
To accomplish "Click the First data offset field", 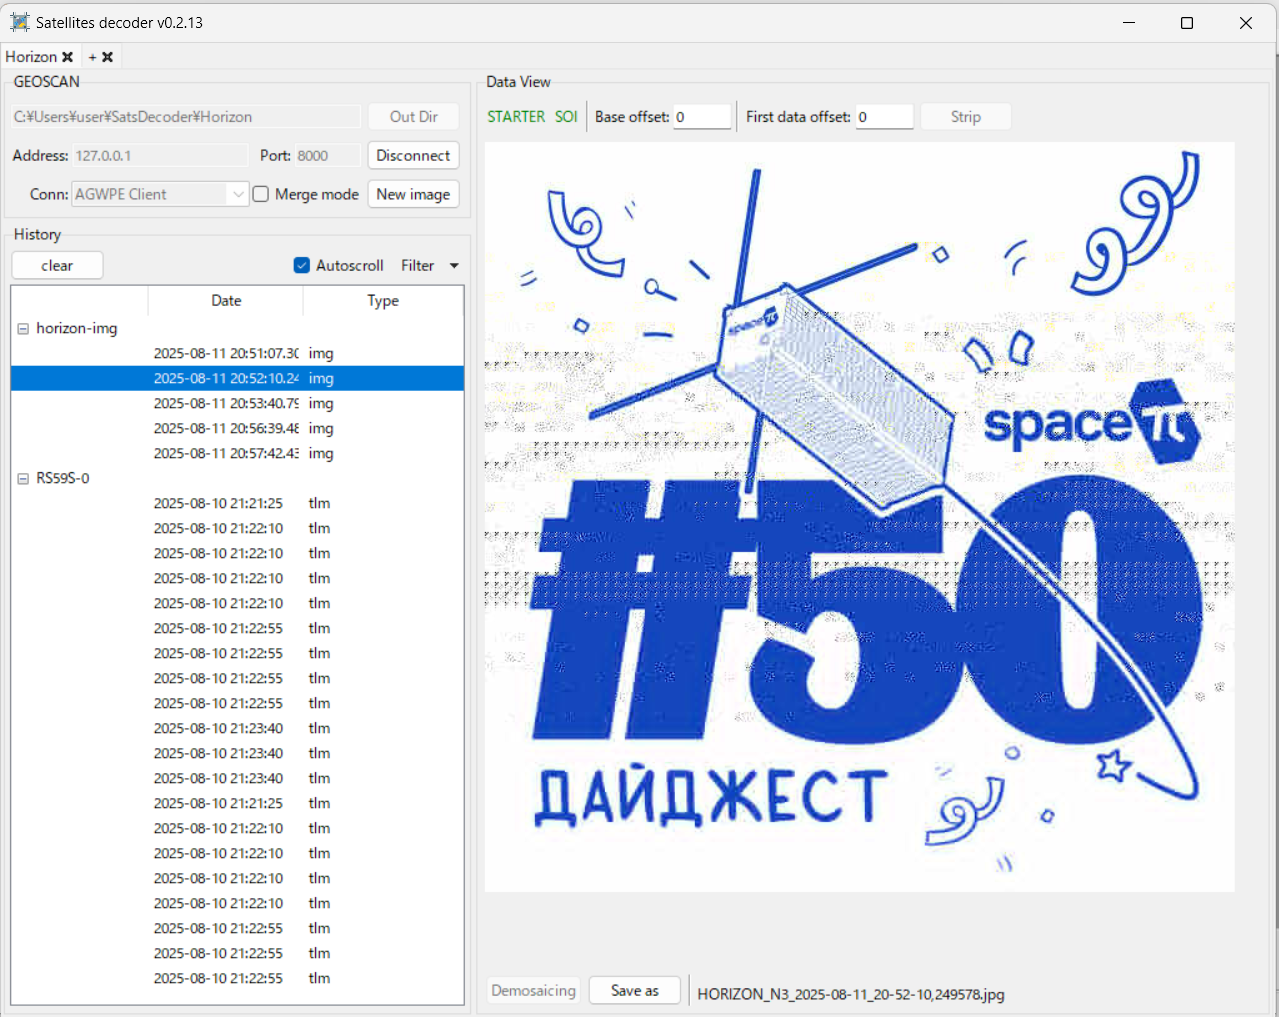I will pyautogui.click(x=884, y=117).
